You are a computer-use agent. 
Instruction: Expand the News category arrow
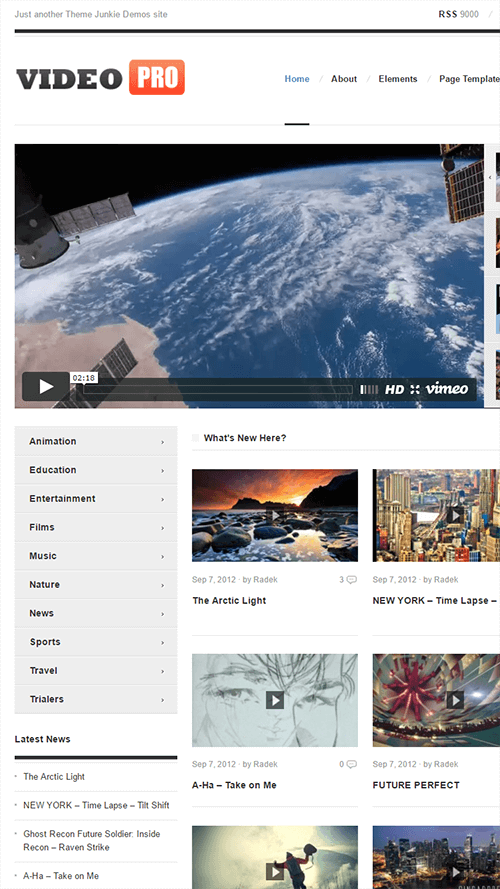pos(163,614)
